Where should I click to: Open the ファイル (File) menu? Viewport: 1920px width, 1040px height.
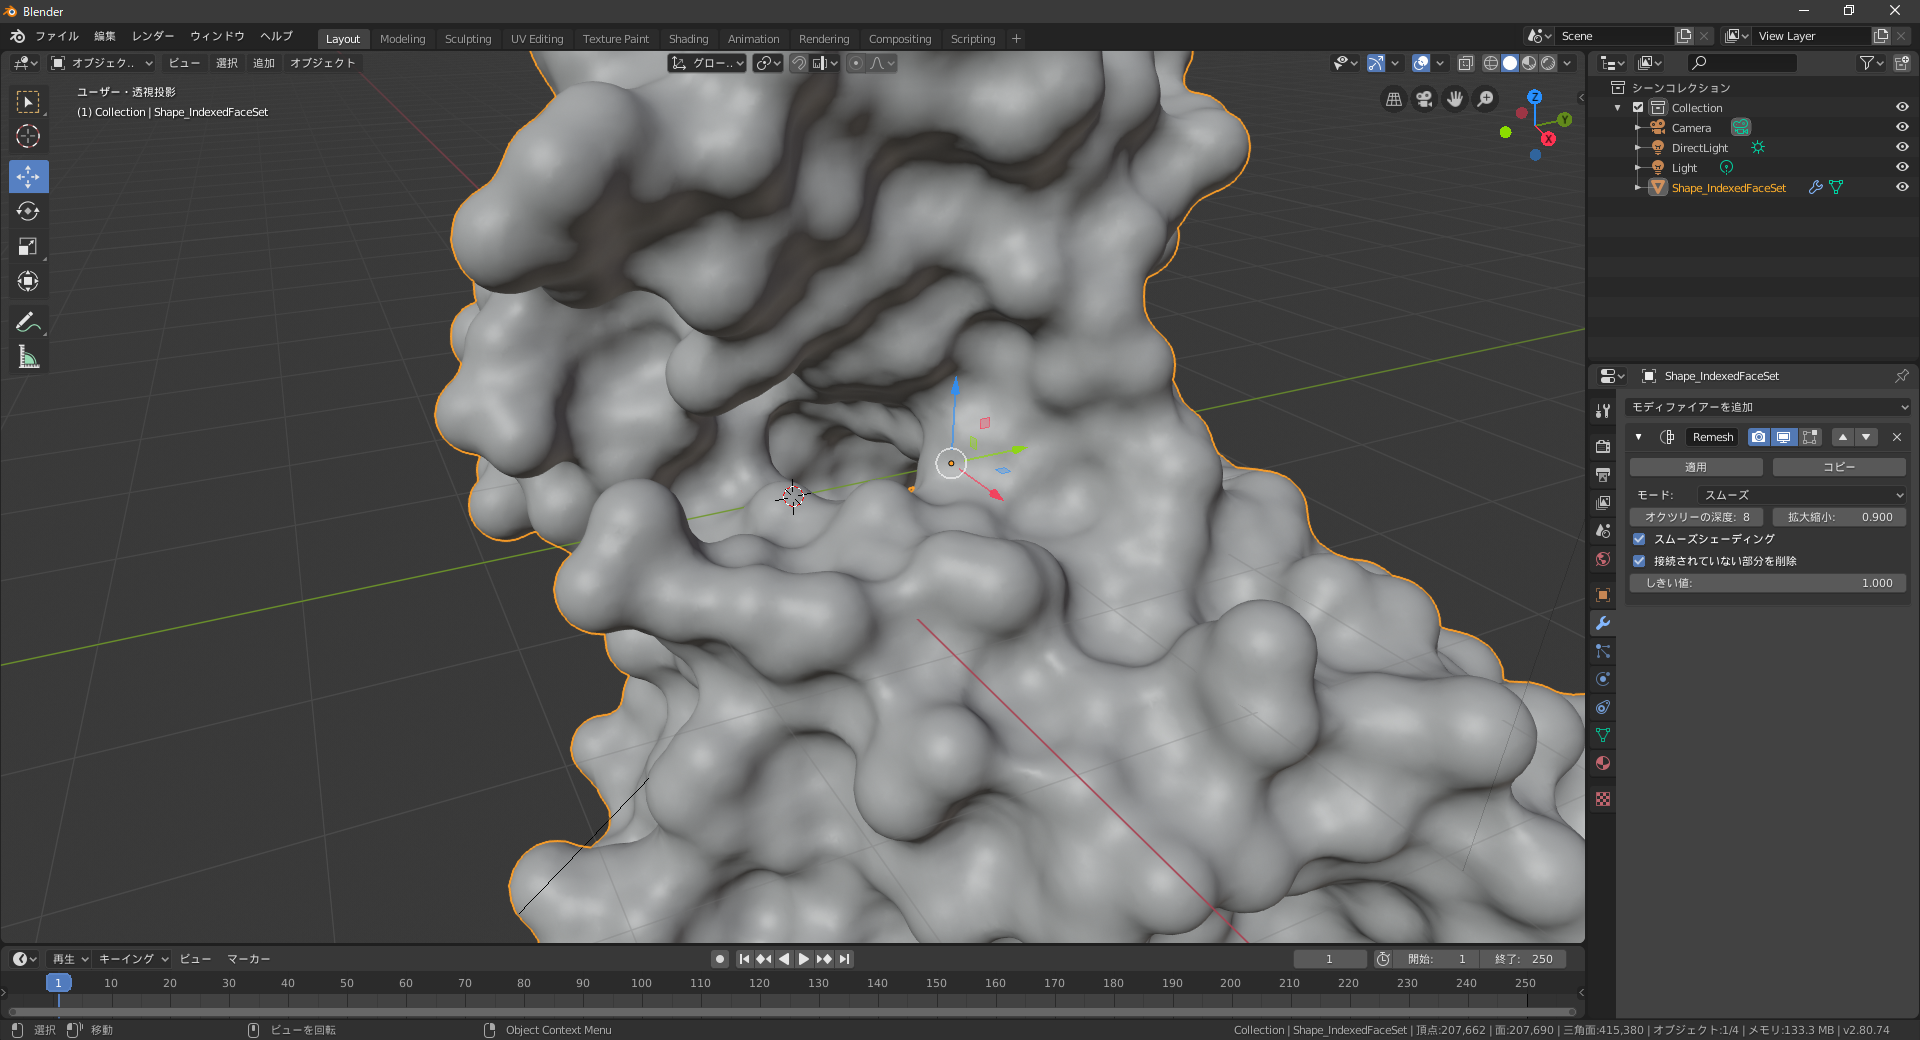[57, 36]
